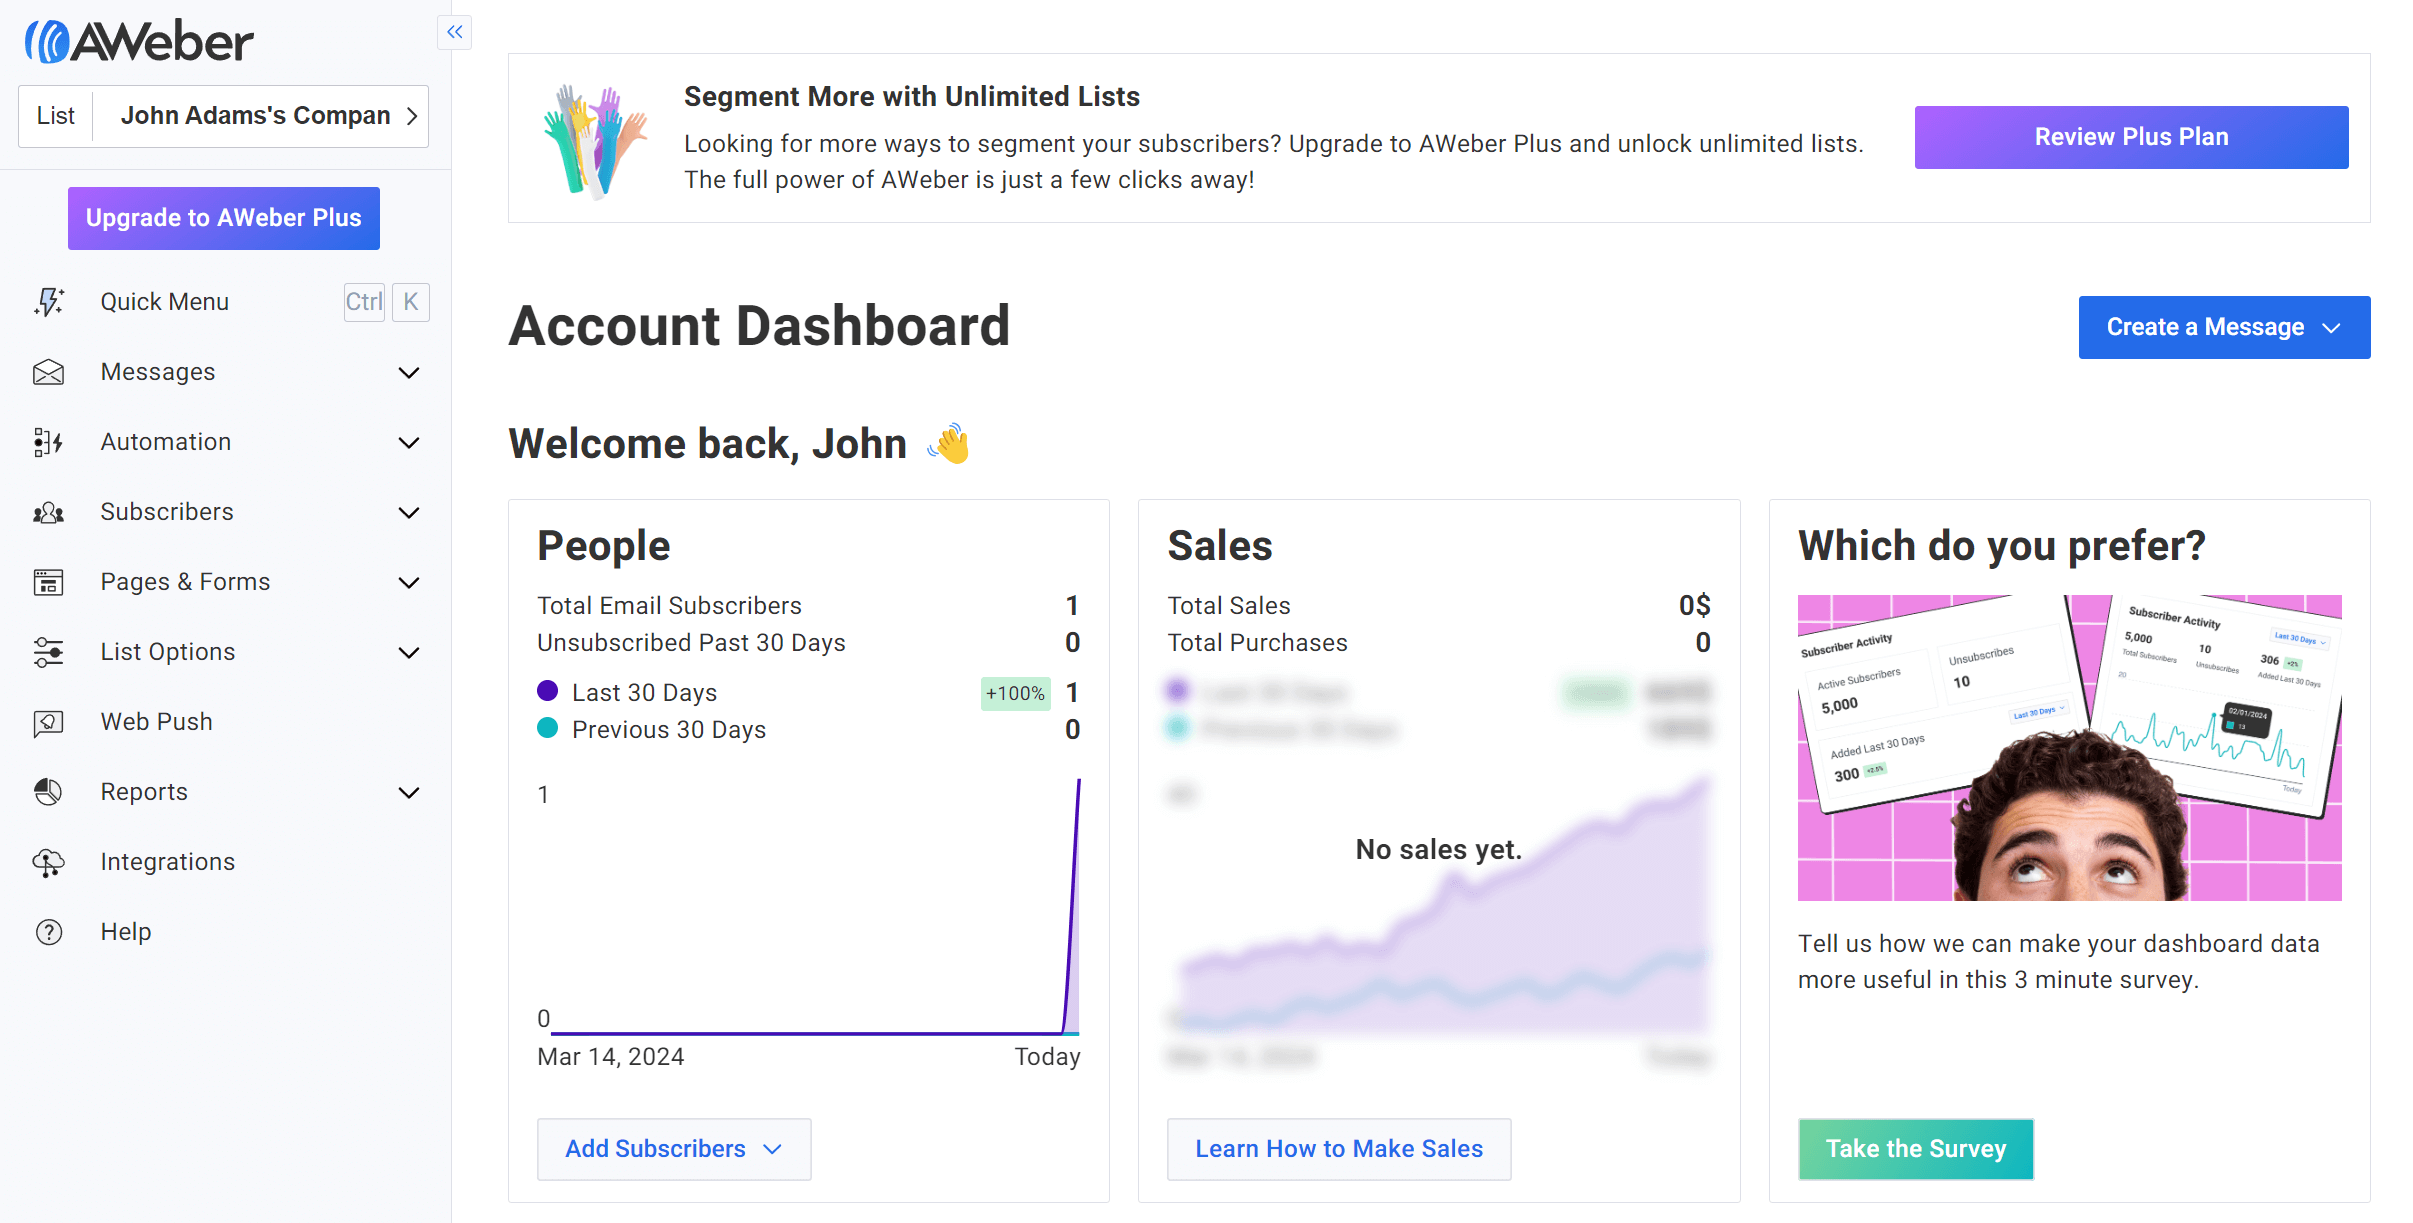
Task: Open the Quick Menu lightning icon
Action: [x=48, y=302]
